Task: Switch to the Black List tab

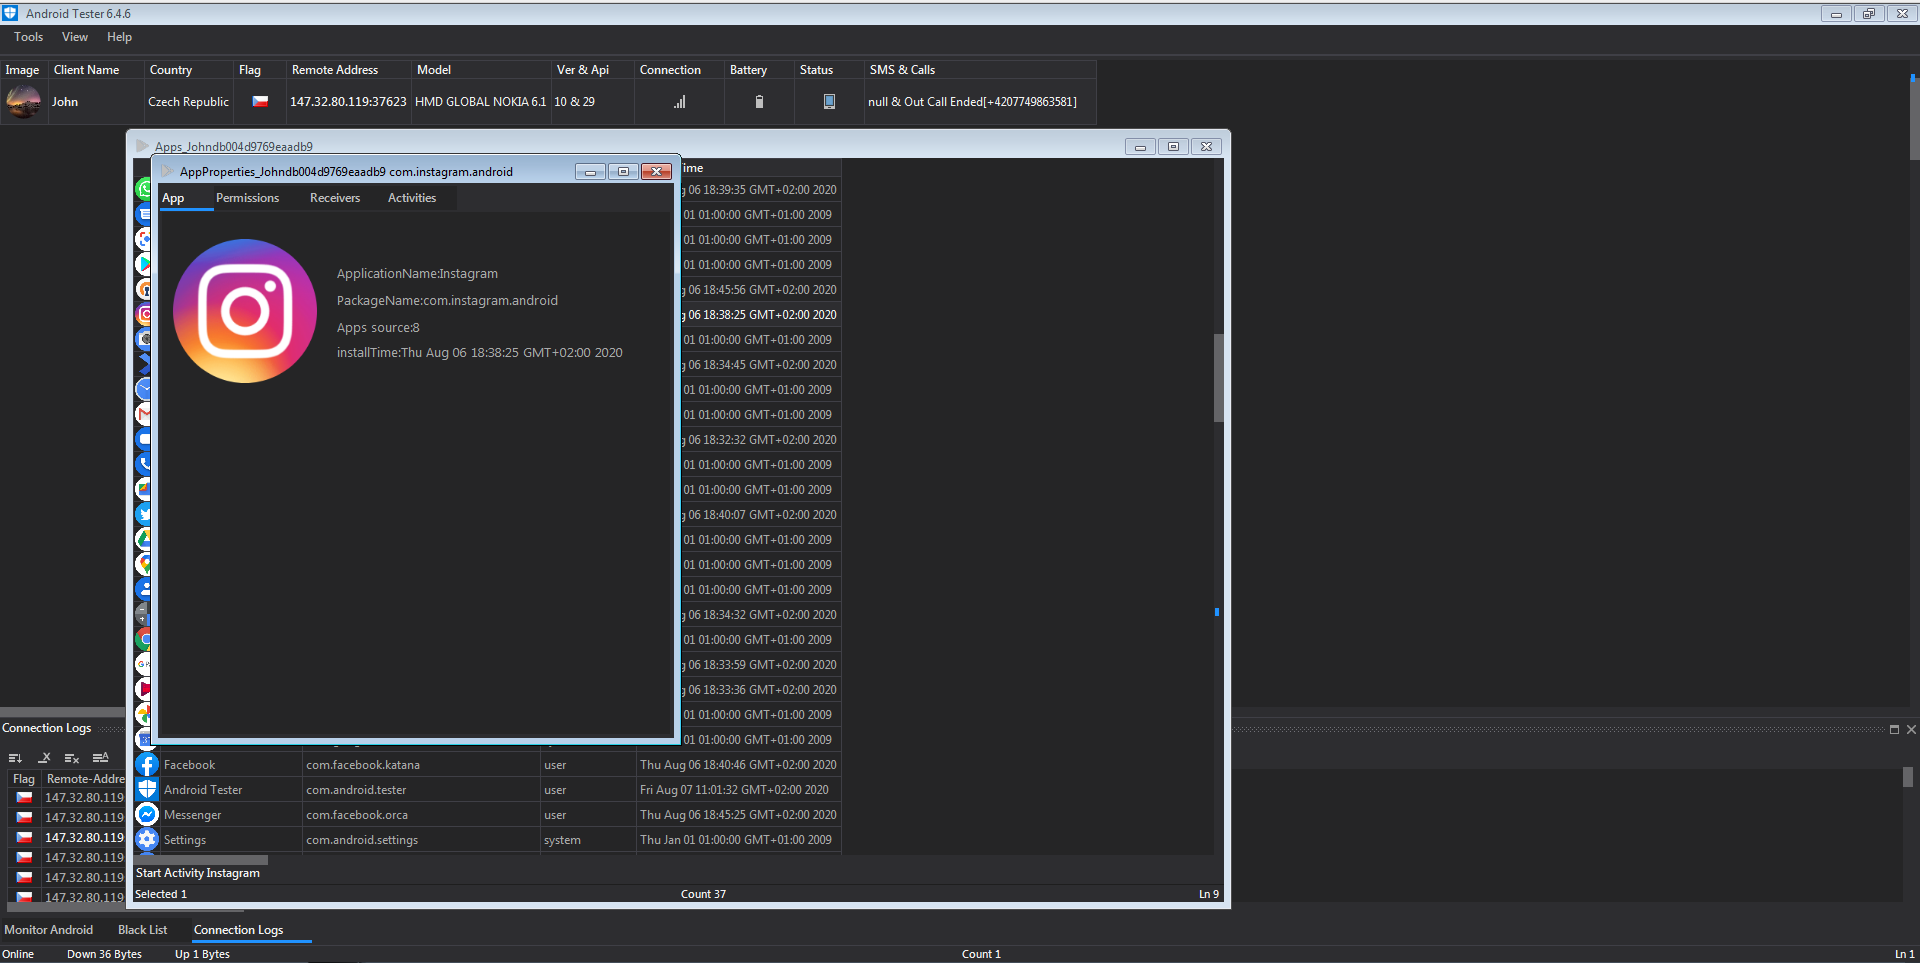Action: (x=143, y=930)
